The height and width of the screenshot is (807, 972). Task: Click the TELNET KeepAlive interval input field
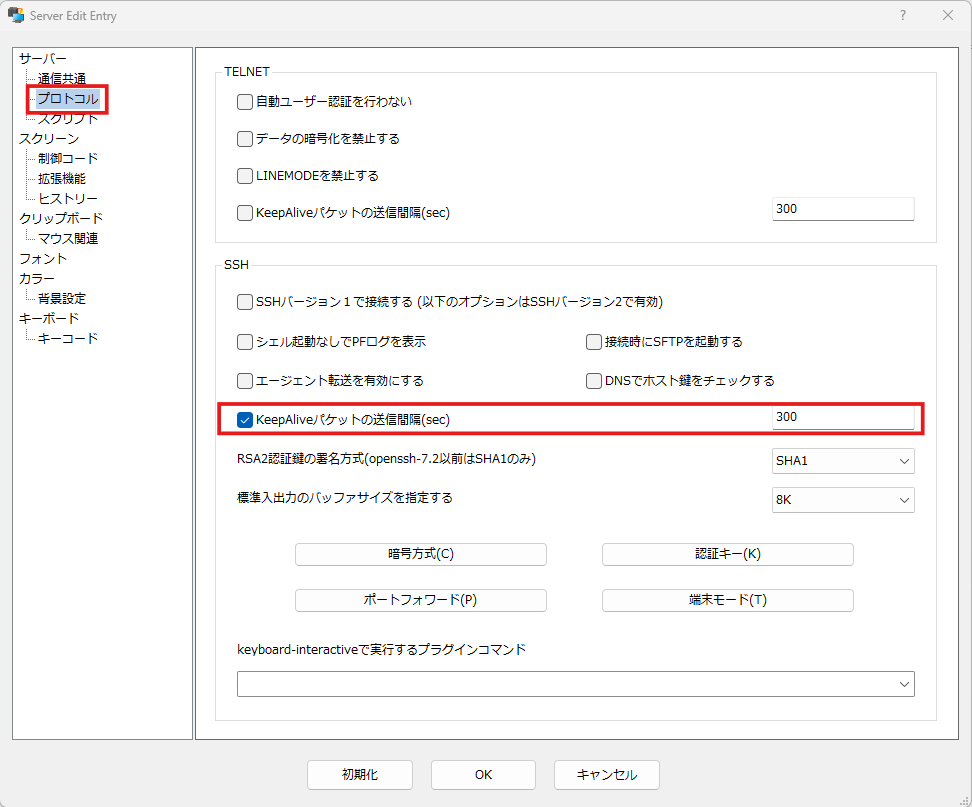843,209
